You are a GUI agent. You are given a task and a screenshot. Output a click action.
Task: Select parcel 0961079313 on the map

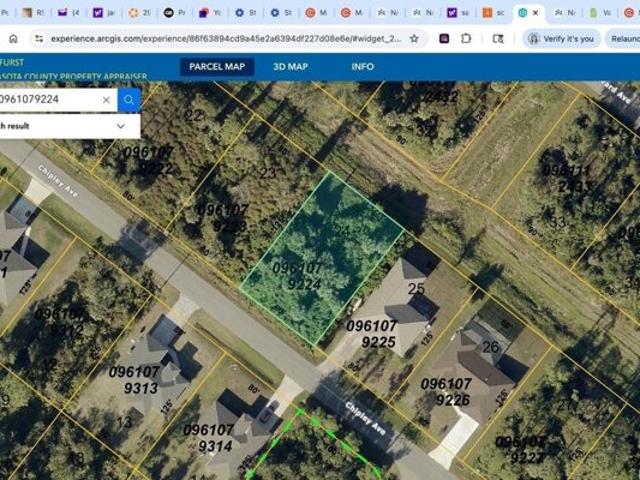[152, 375]
